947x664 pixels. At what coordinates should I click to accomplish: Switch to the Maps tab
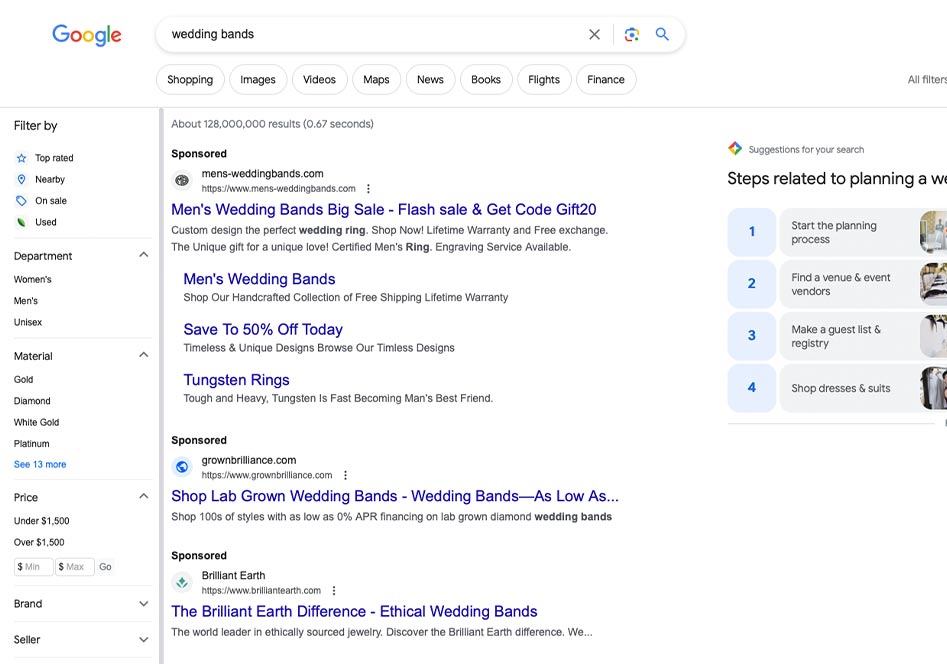click(x=376, y=80)
